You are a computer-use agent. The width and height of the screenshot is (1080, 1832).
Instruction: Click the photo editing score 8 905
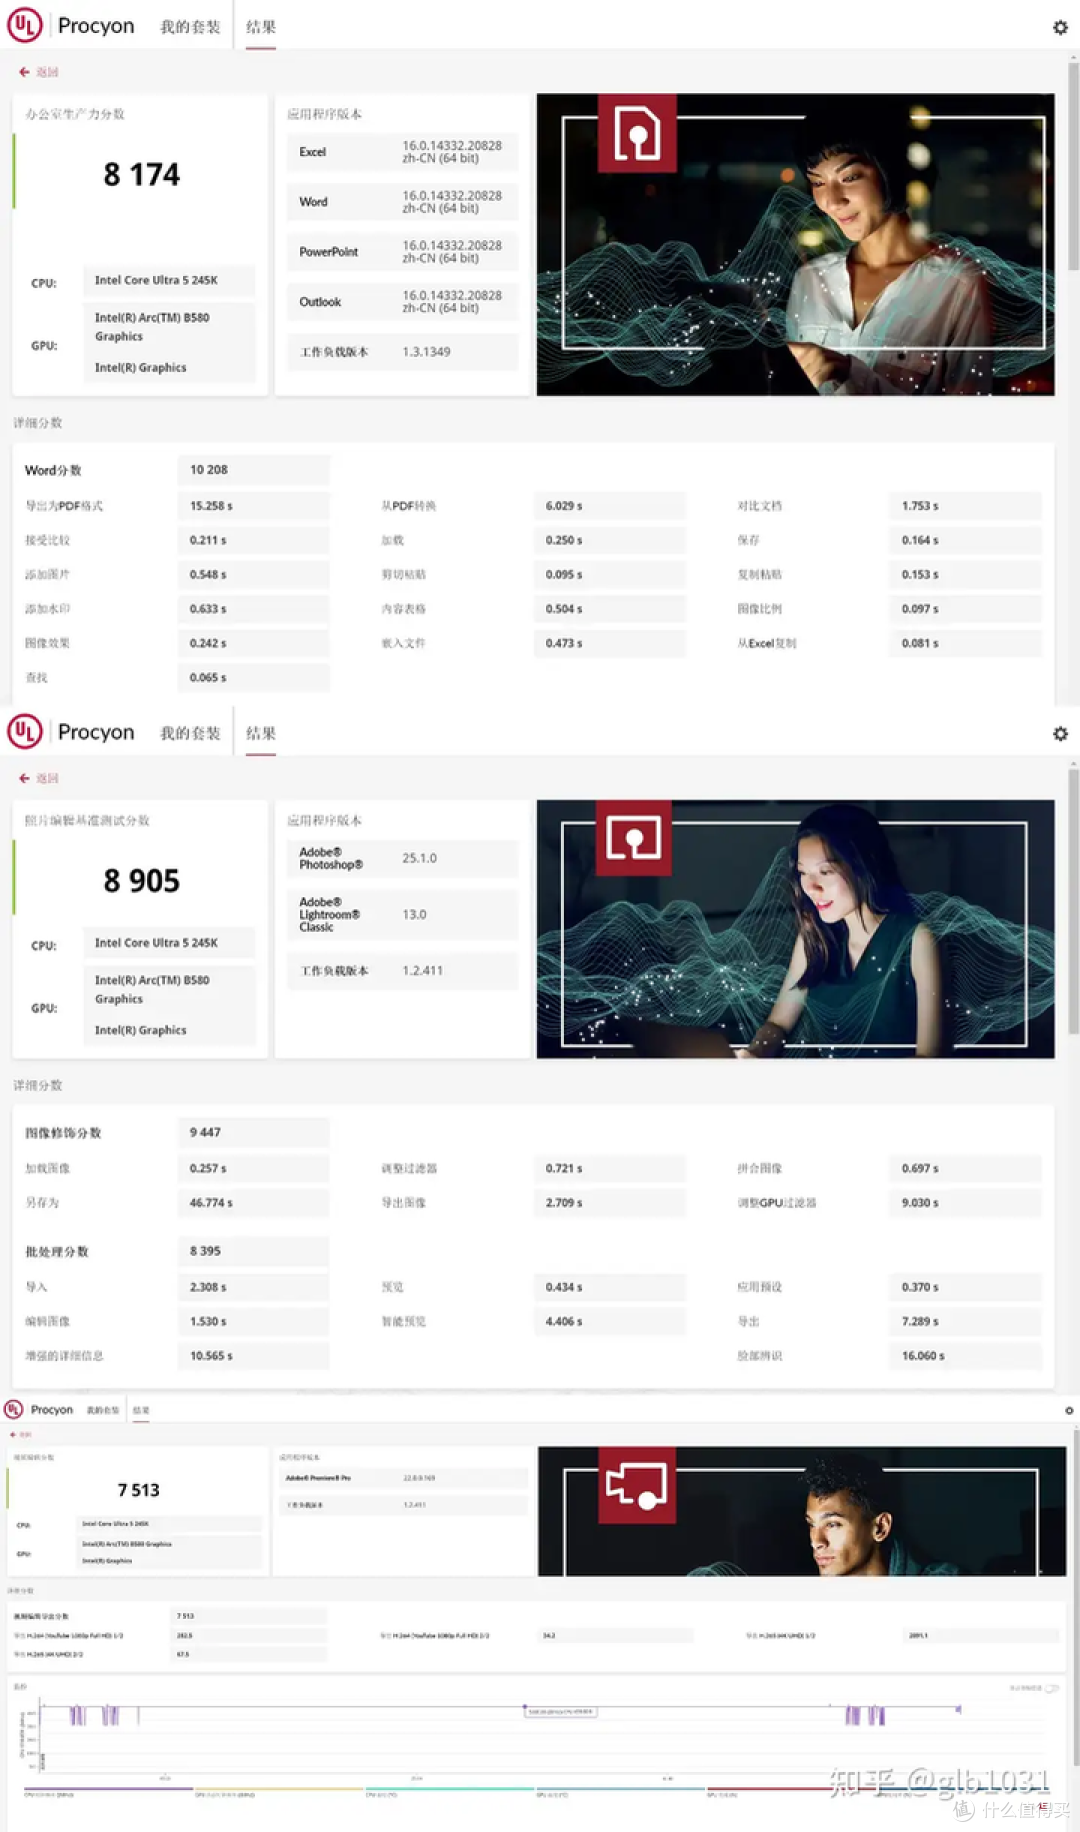coord(141,881)
